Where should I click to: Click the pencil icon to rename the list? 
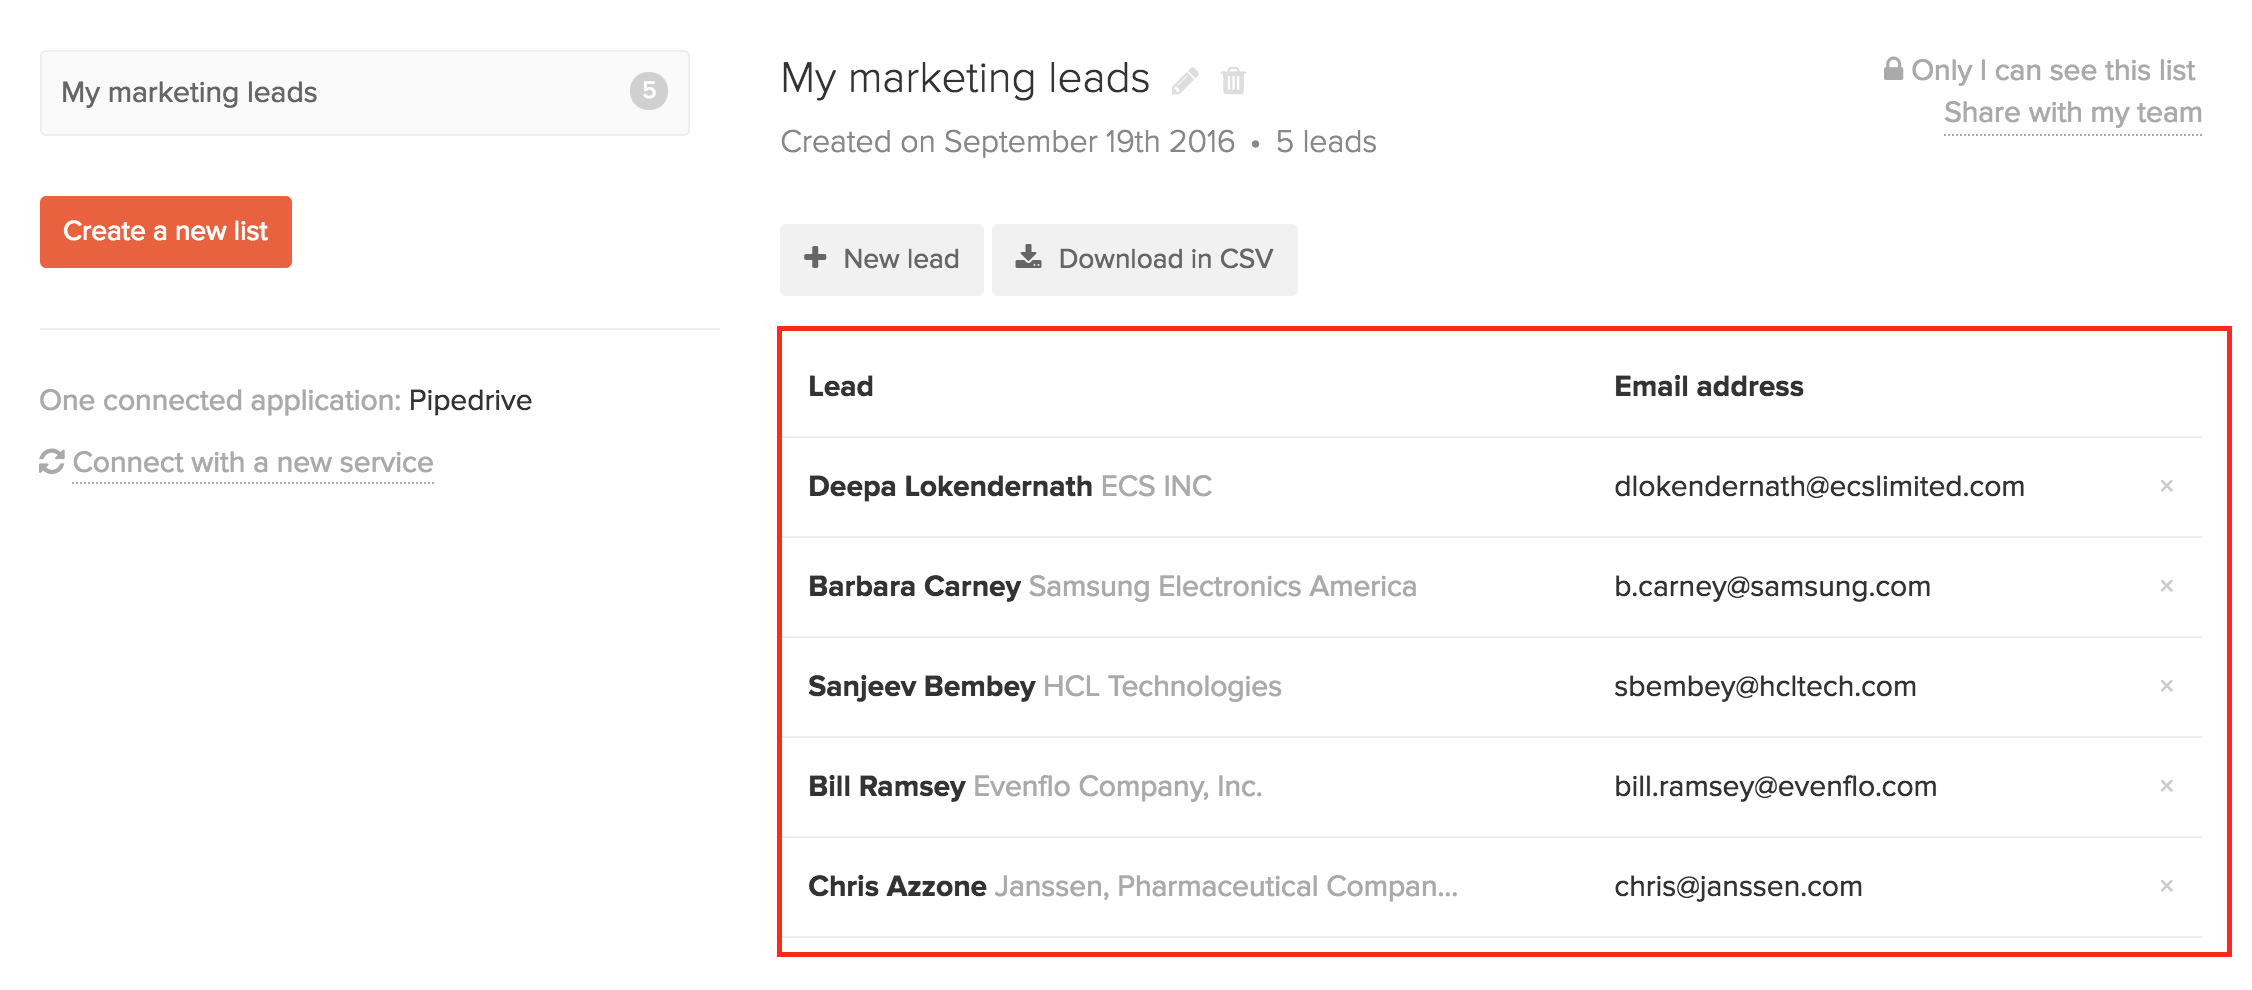(x=1185, y=81)
